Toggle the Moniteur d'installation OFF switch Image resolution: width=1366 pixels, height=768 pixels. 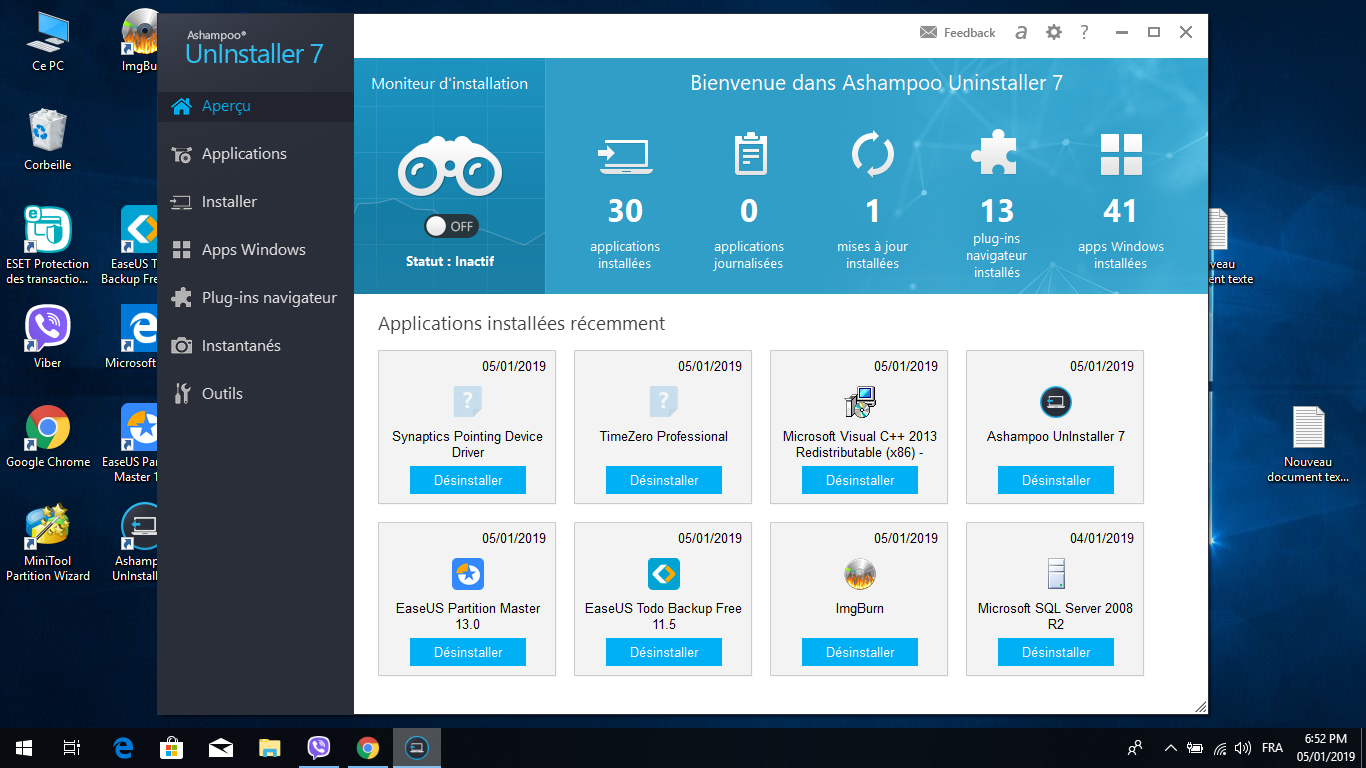[450, 226]
